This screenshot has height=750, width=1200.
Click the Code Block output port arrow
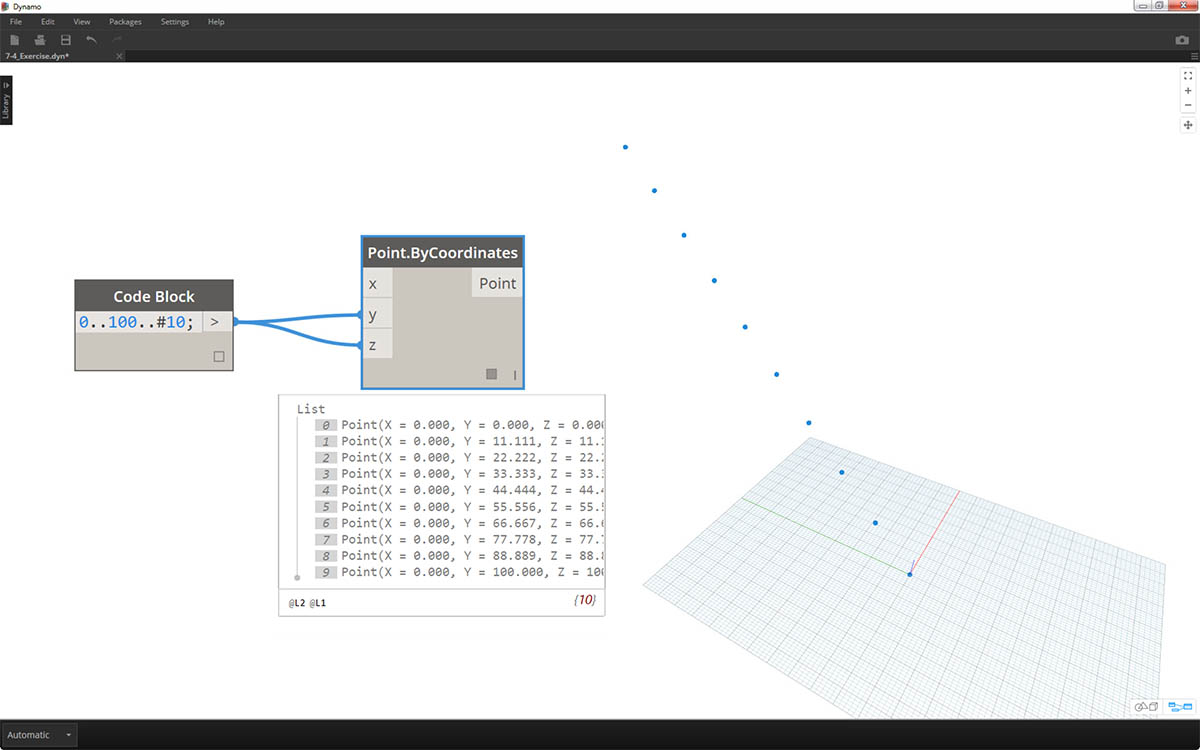click(214, 322)
